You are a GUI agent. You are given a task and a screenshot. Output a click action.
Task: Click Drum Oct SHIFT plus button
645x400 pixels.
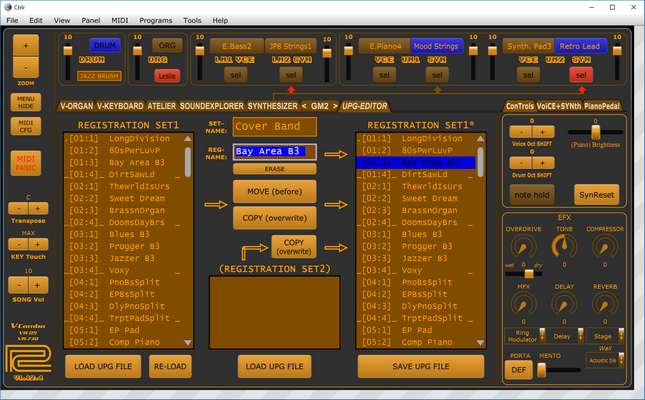(x=543, y=163)
